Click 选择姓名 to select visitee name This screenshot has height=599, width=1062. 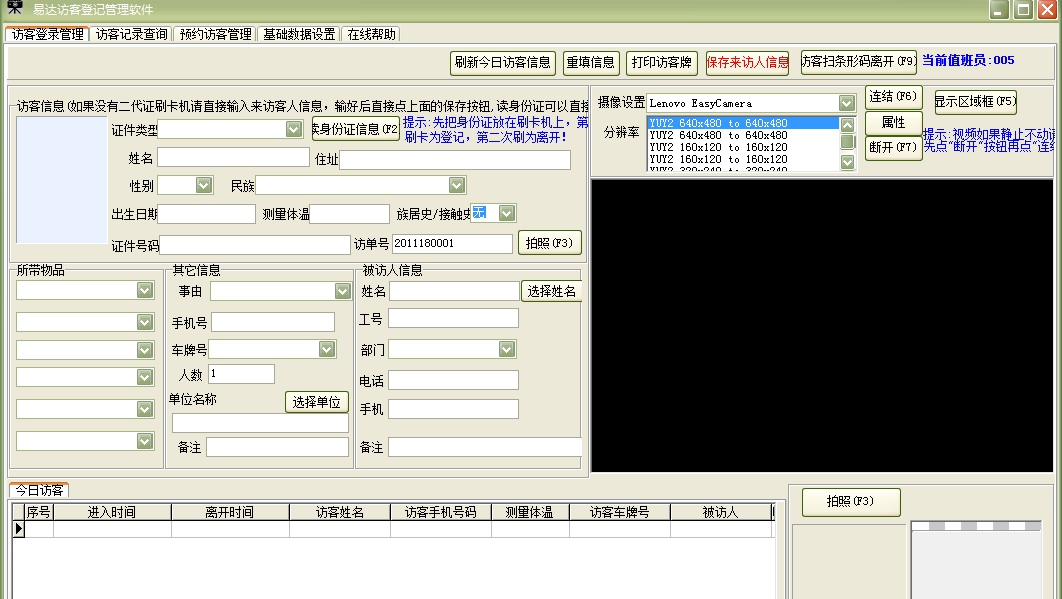point(553,291)
